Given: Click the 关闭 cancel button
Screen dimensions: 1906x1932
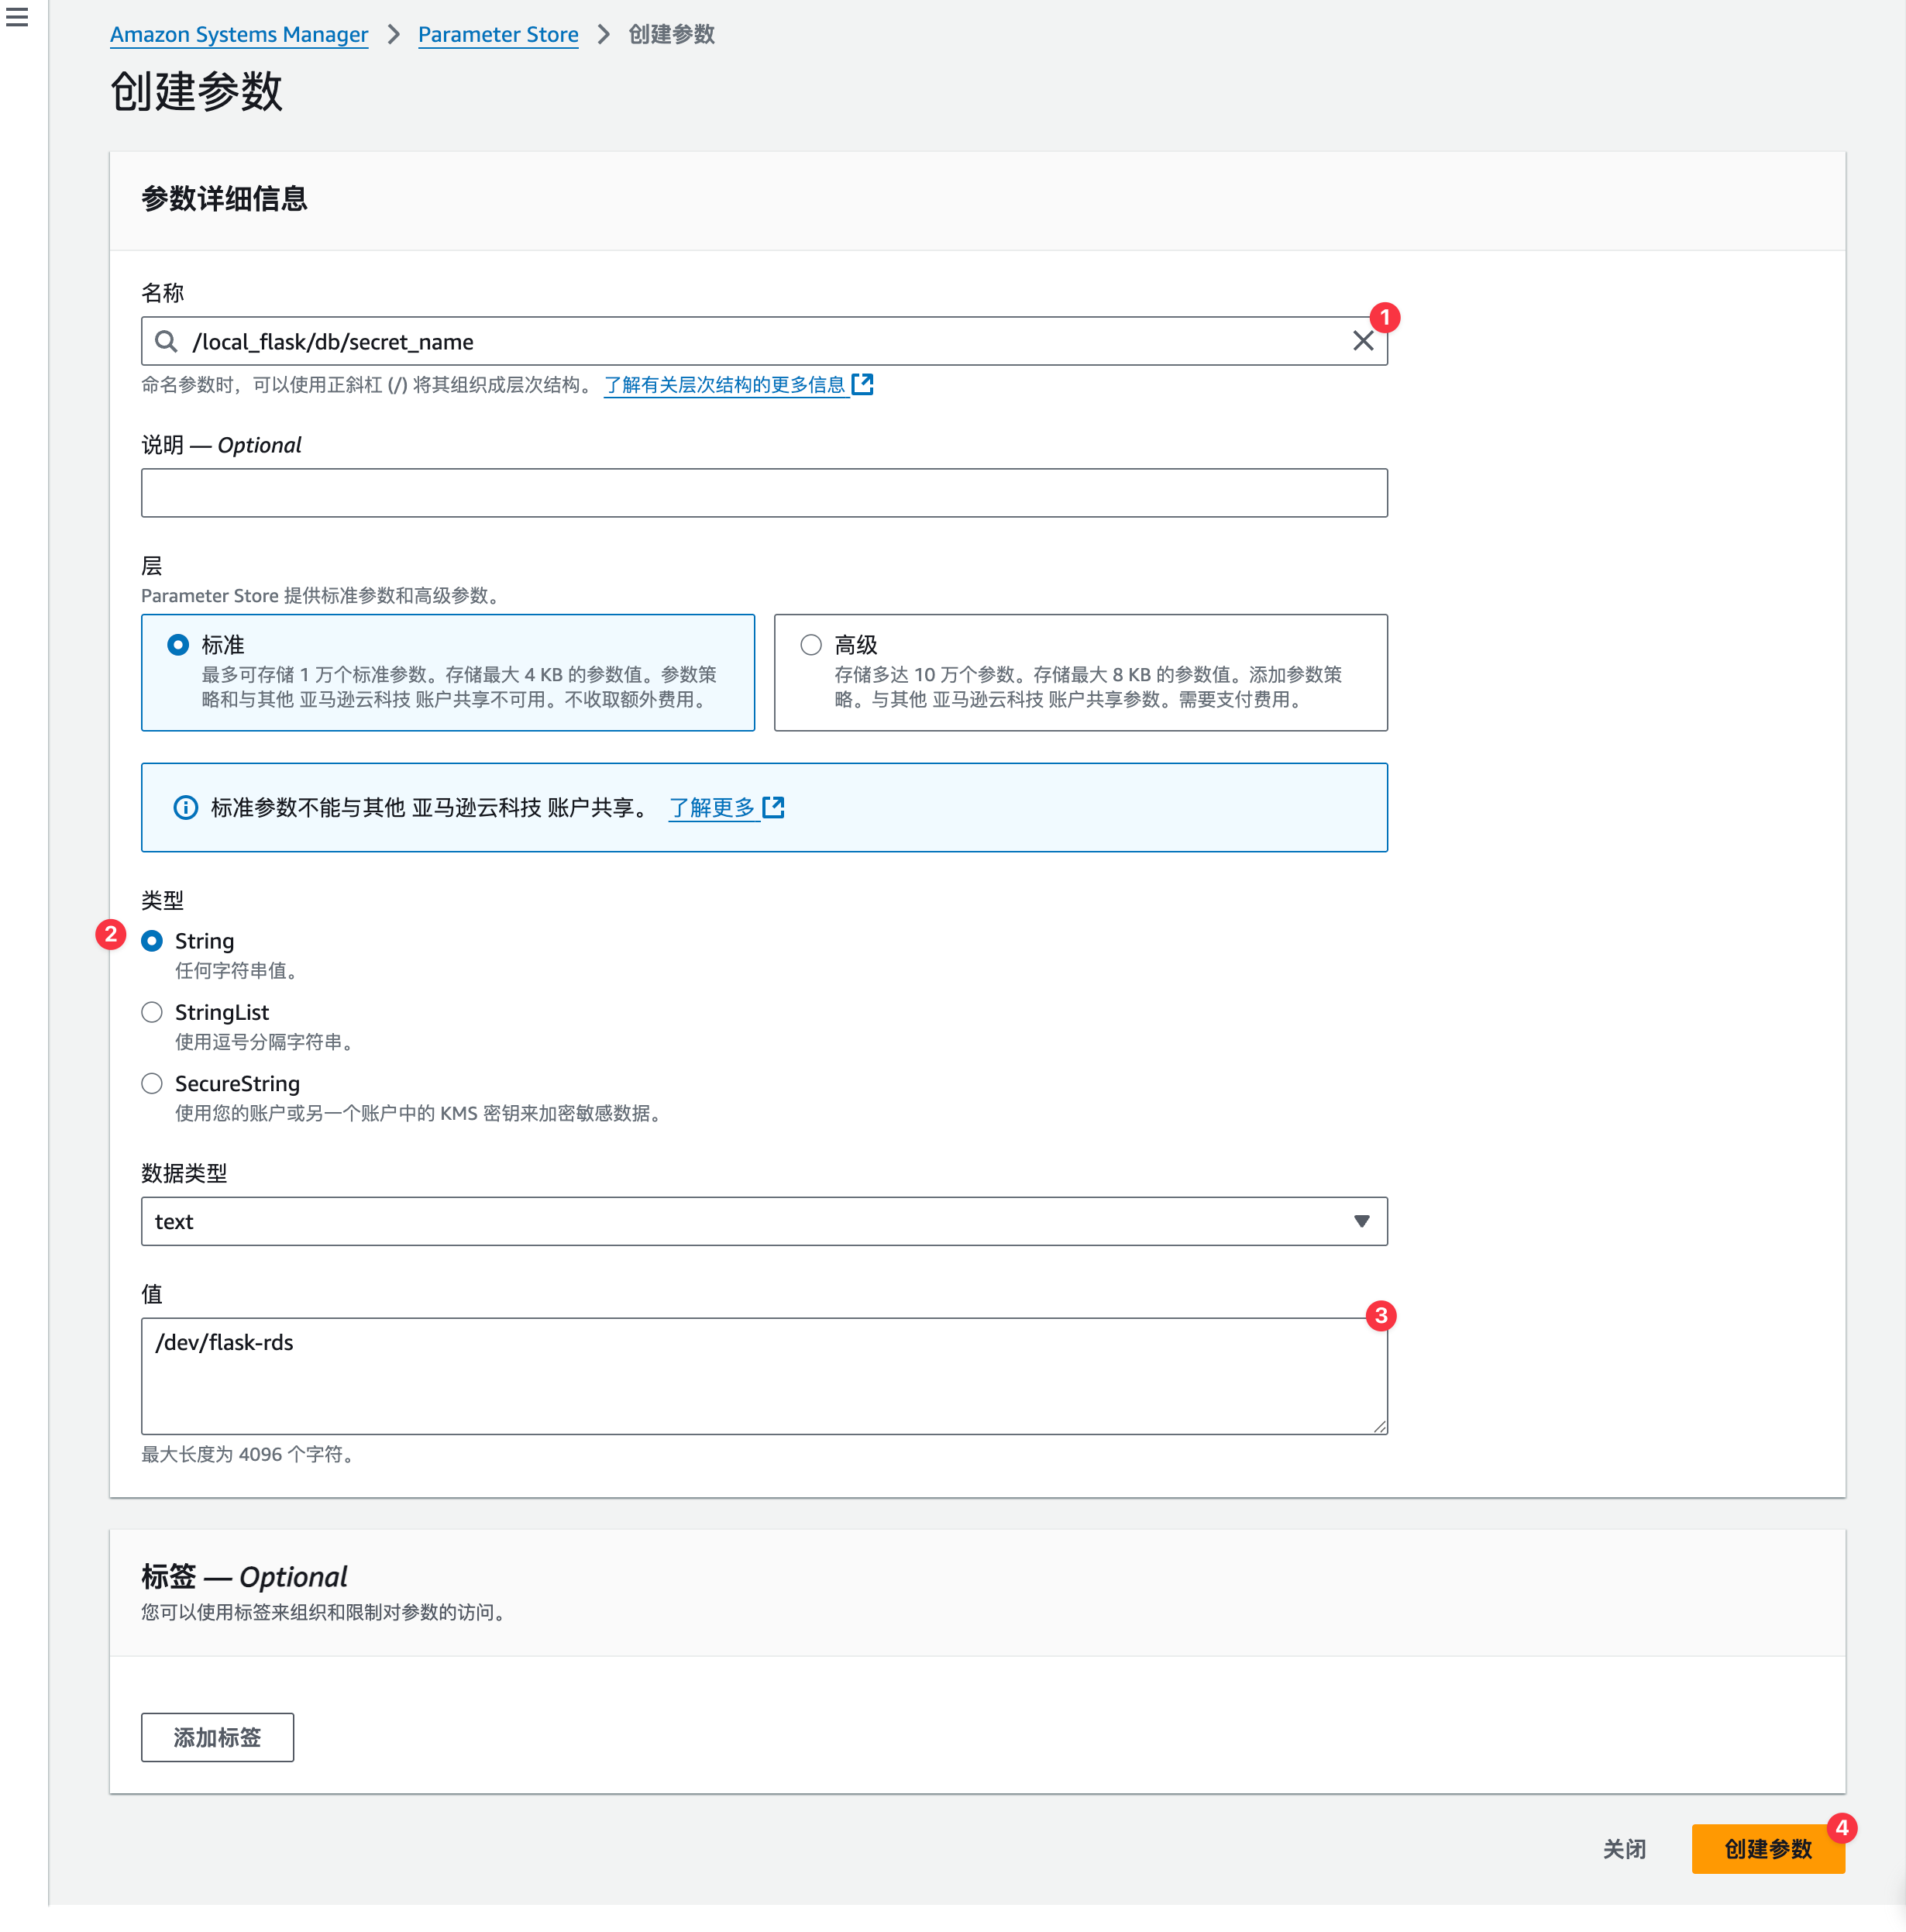Looking at the screenshot, I should tap(1624, 1849).
